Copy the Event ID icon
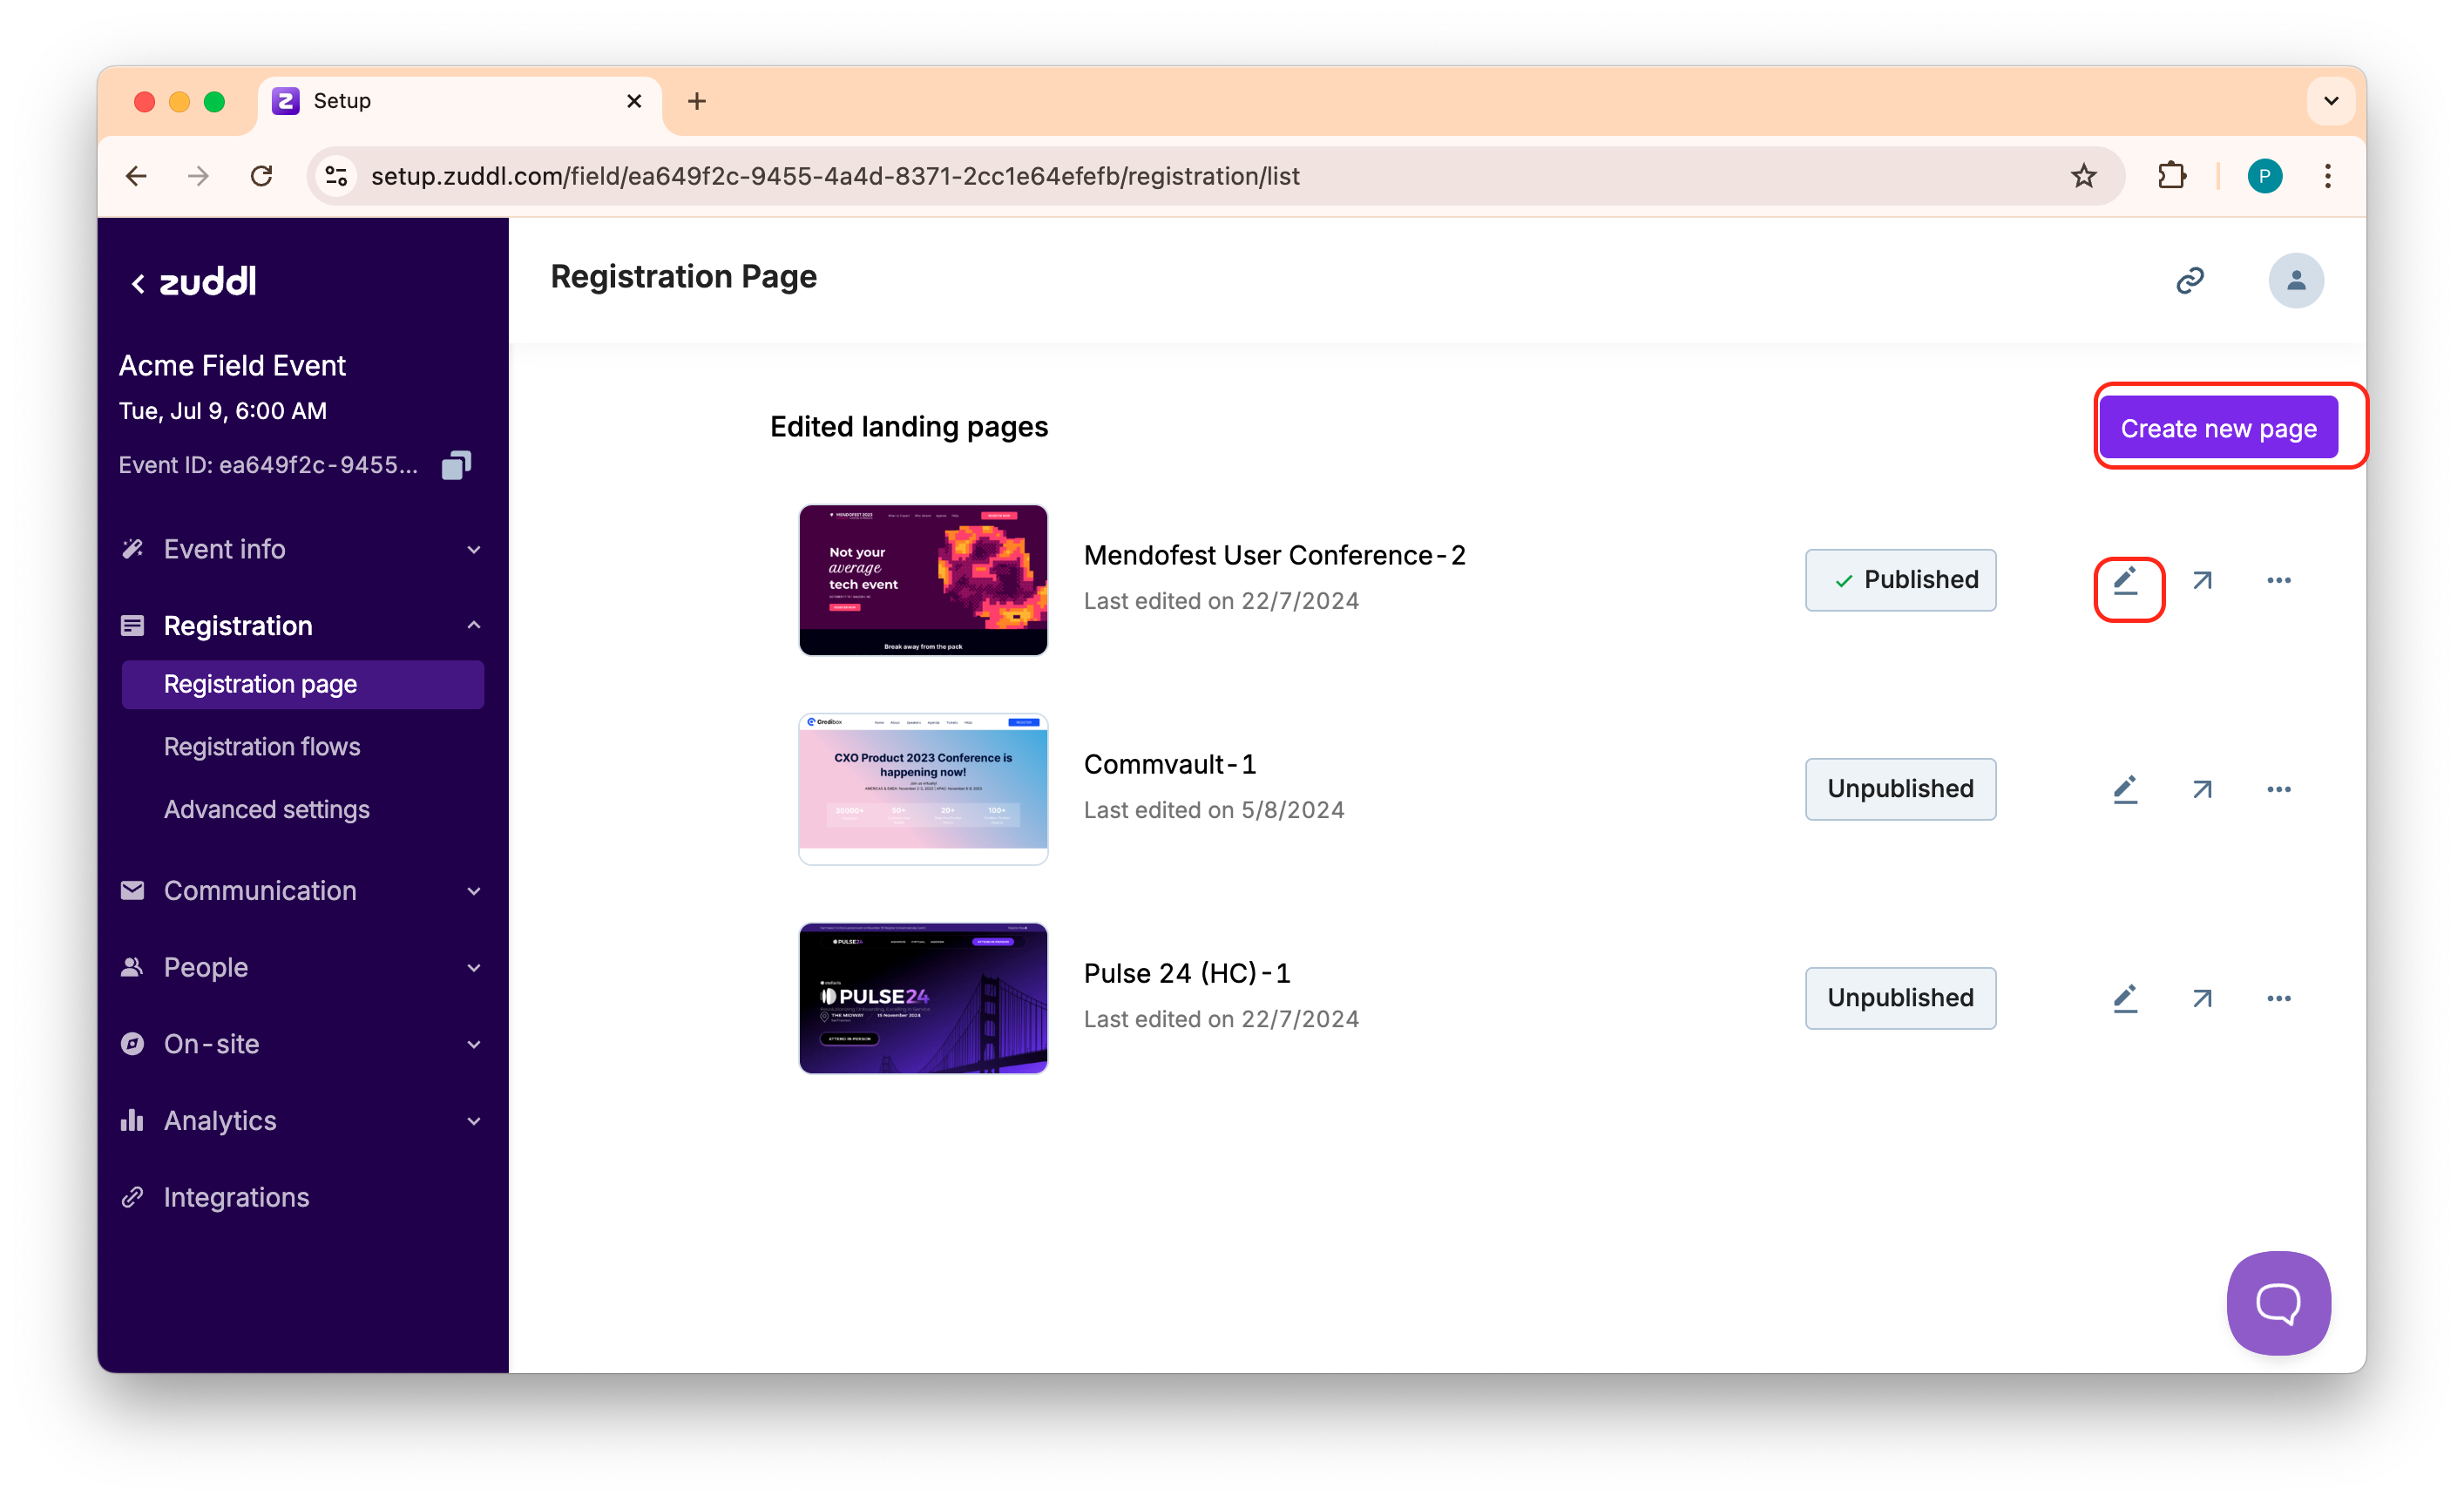This screenshot has width=2464, height=1502. 456,465
